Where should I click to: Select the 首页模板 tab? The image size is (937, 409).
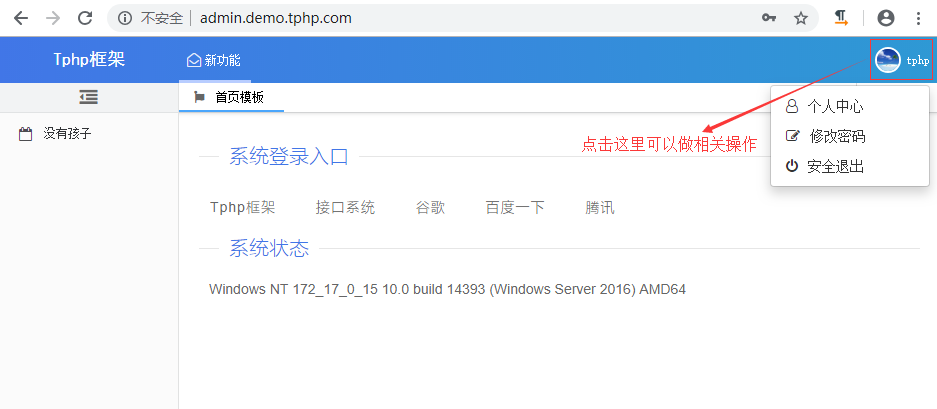click(x=230, y=97)
